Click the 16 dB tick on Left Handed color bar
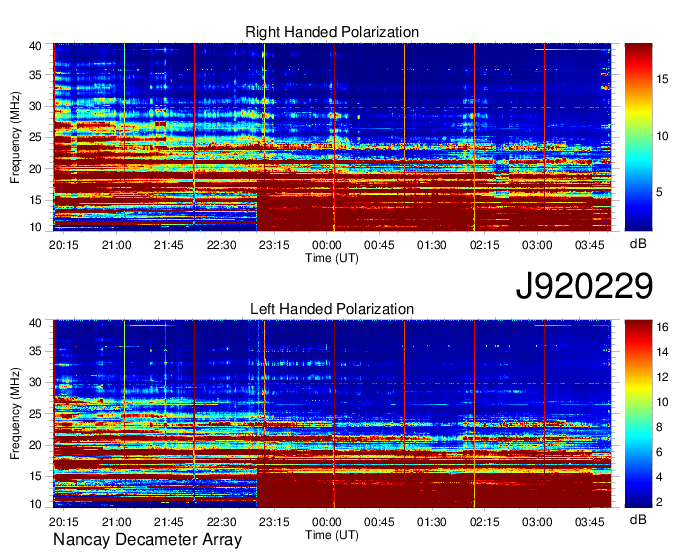 [x=662, y=327]
